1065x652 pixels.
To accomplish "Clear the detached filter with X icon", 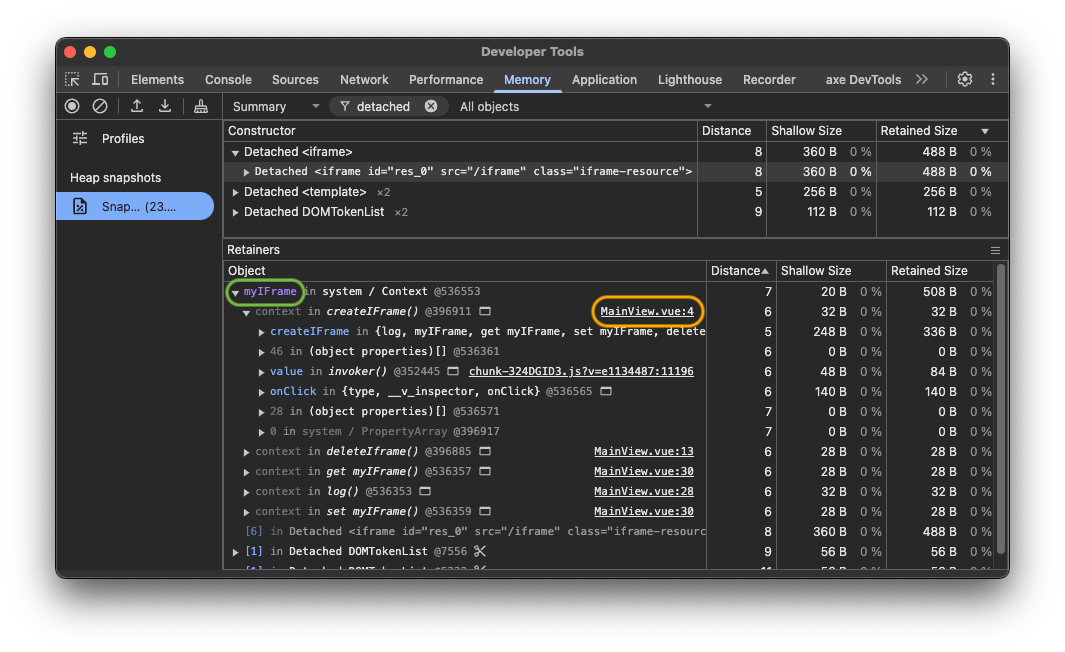I will coord(431,106).
